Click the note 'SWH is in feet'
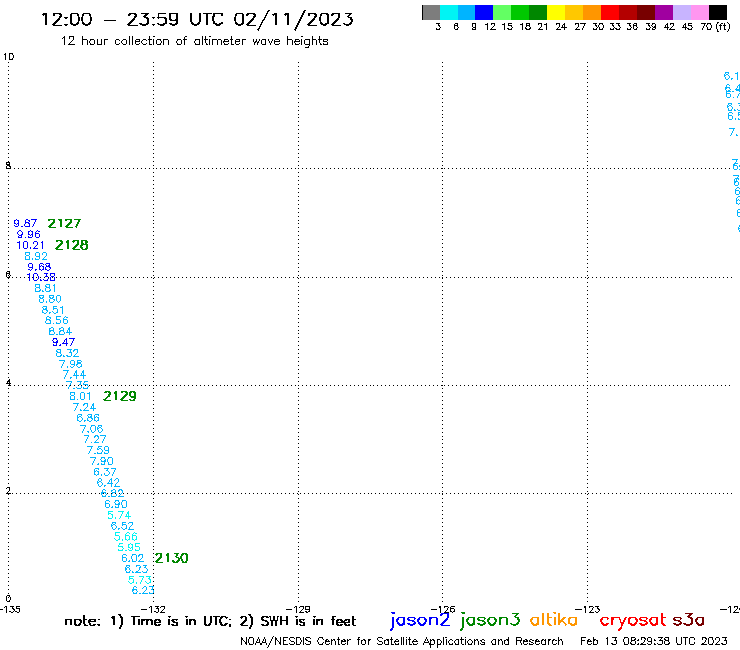Image resolution: width=740 pixels, height=650 pixels. (x=308, y=621)
